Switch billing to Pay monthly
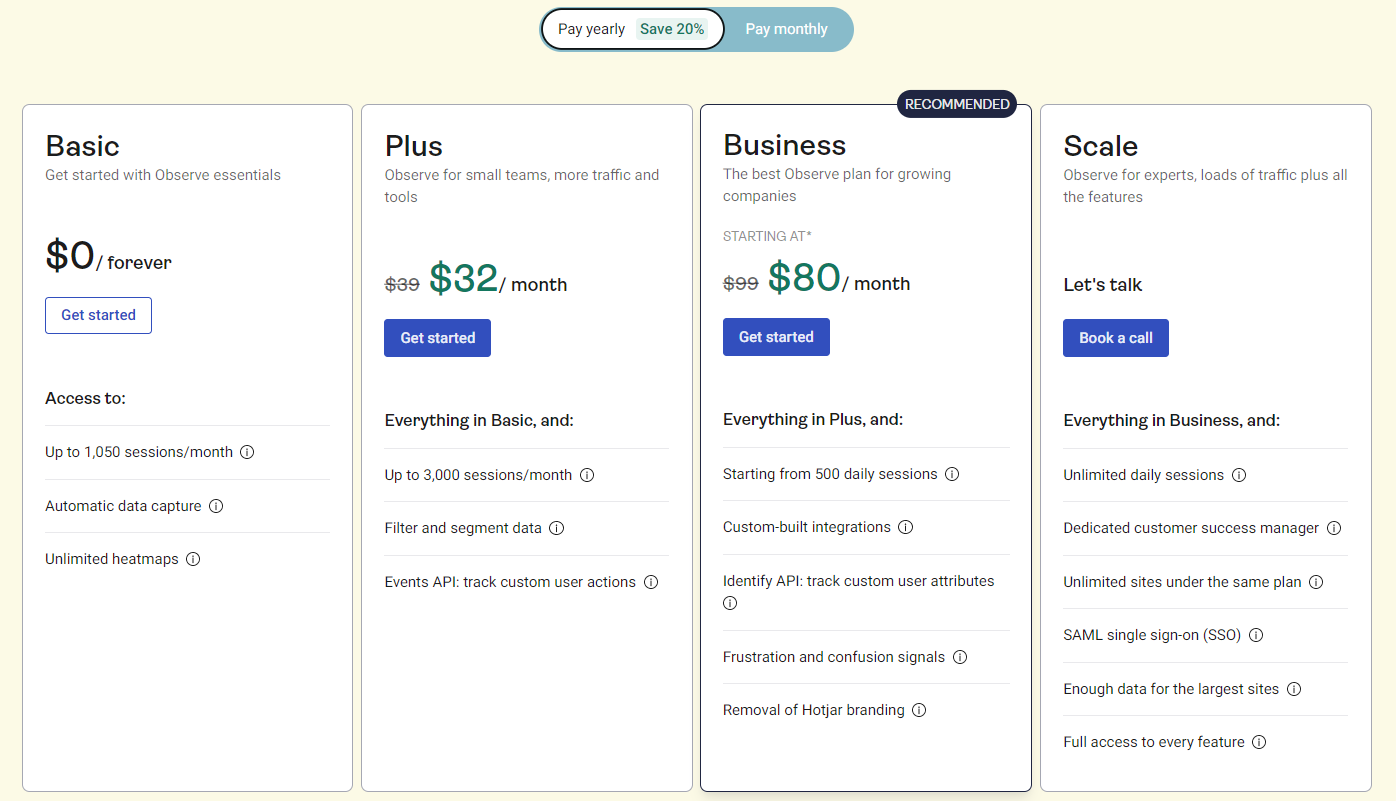Image resolution: width=1396 pixels, height=801 pixels. [786, 29]
